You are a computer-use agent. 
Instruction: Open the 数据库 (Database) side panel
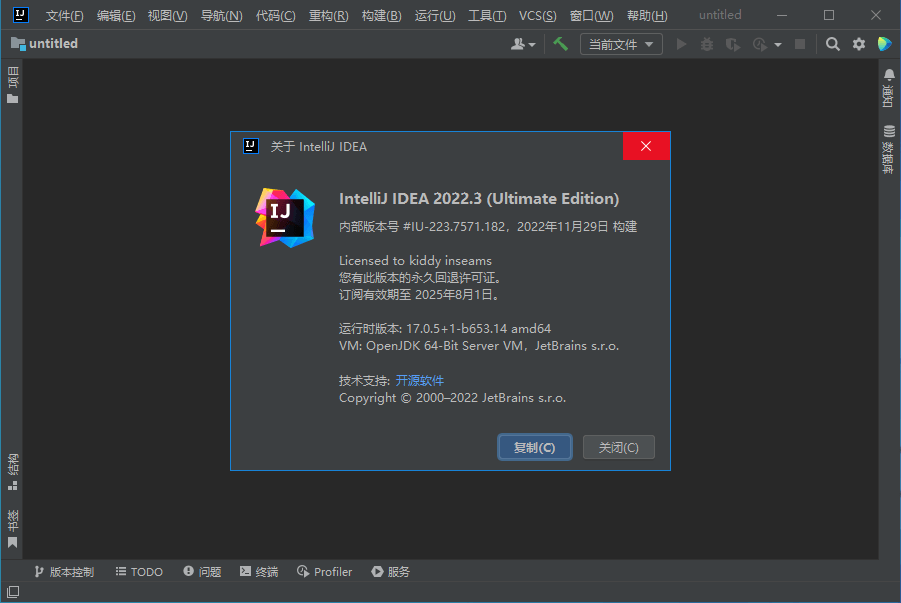pyautogui.click(x=888, y=150)
